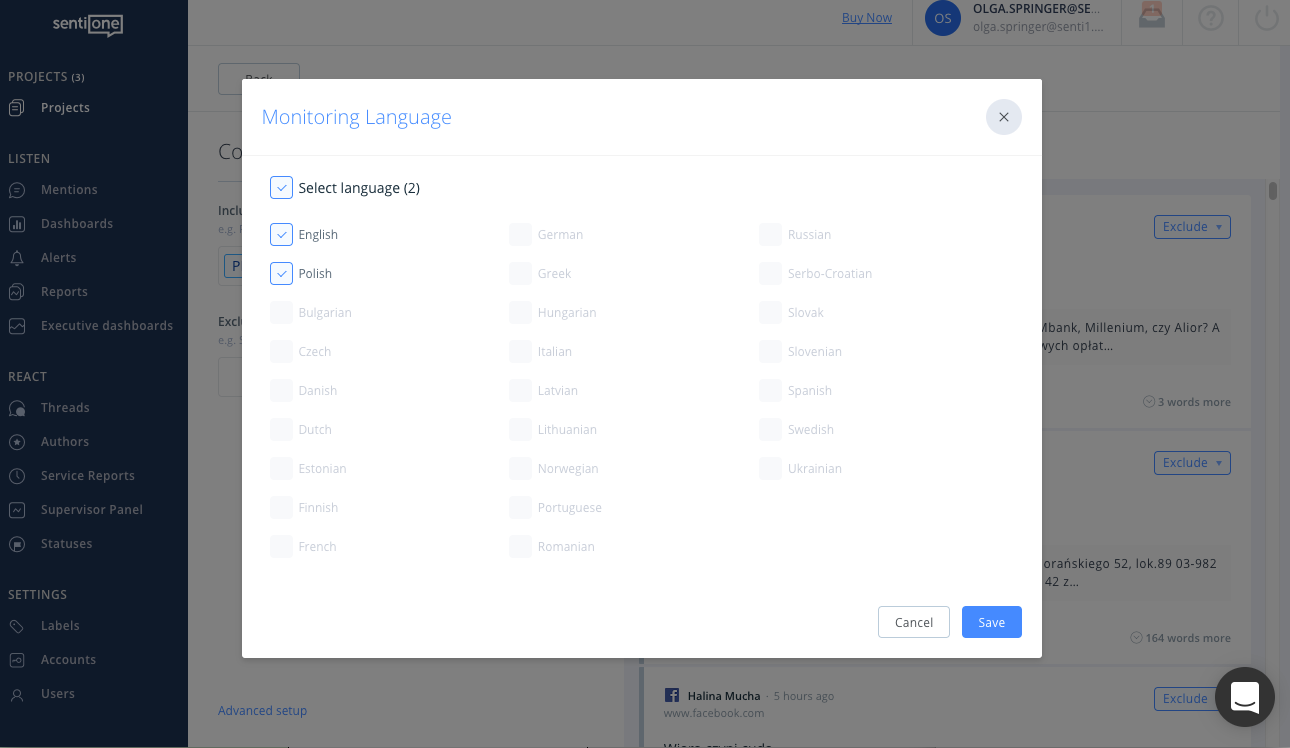This screenshot has height=748, width=1290.
Task: Uncheck the Polish language checkbox
Action: click(281, 274)
